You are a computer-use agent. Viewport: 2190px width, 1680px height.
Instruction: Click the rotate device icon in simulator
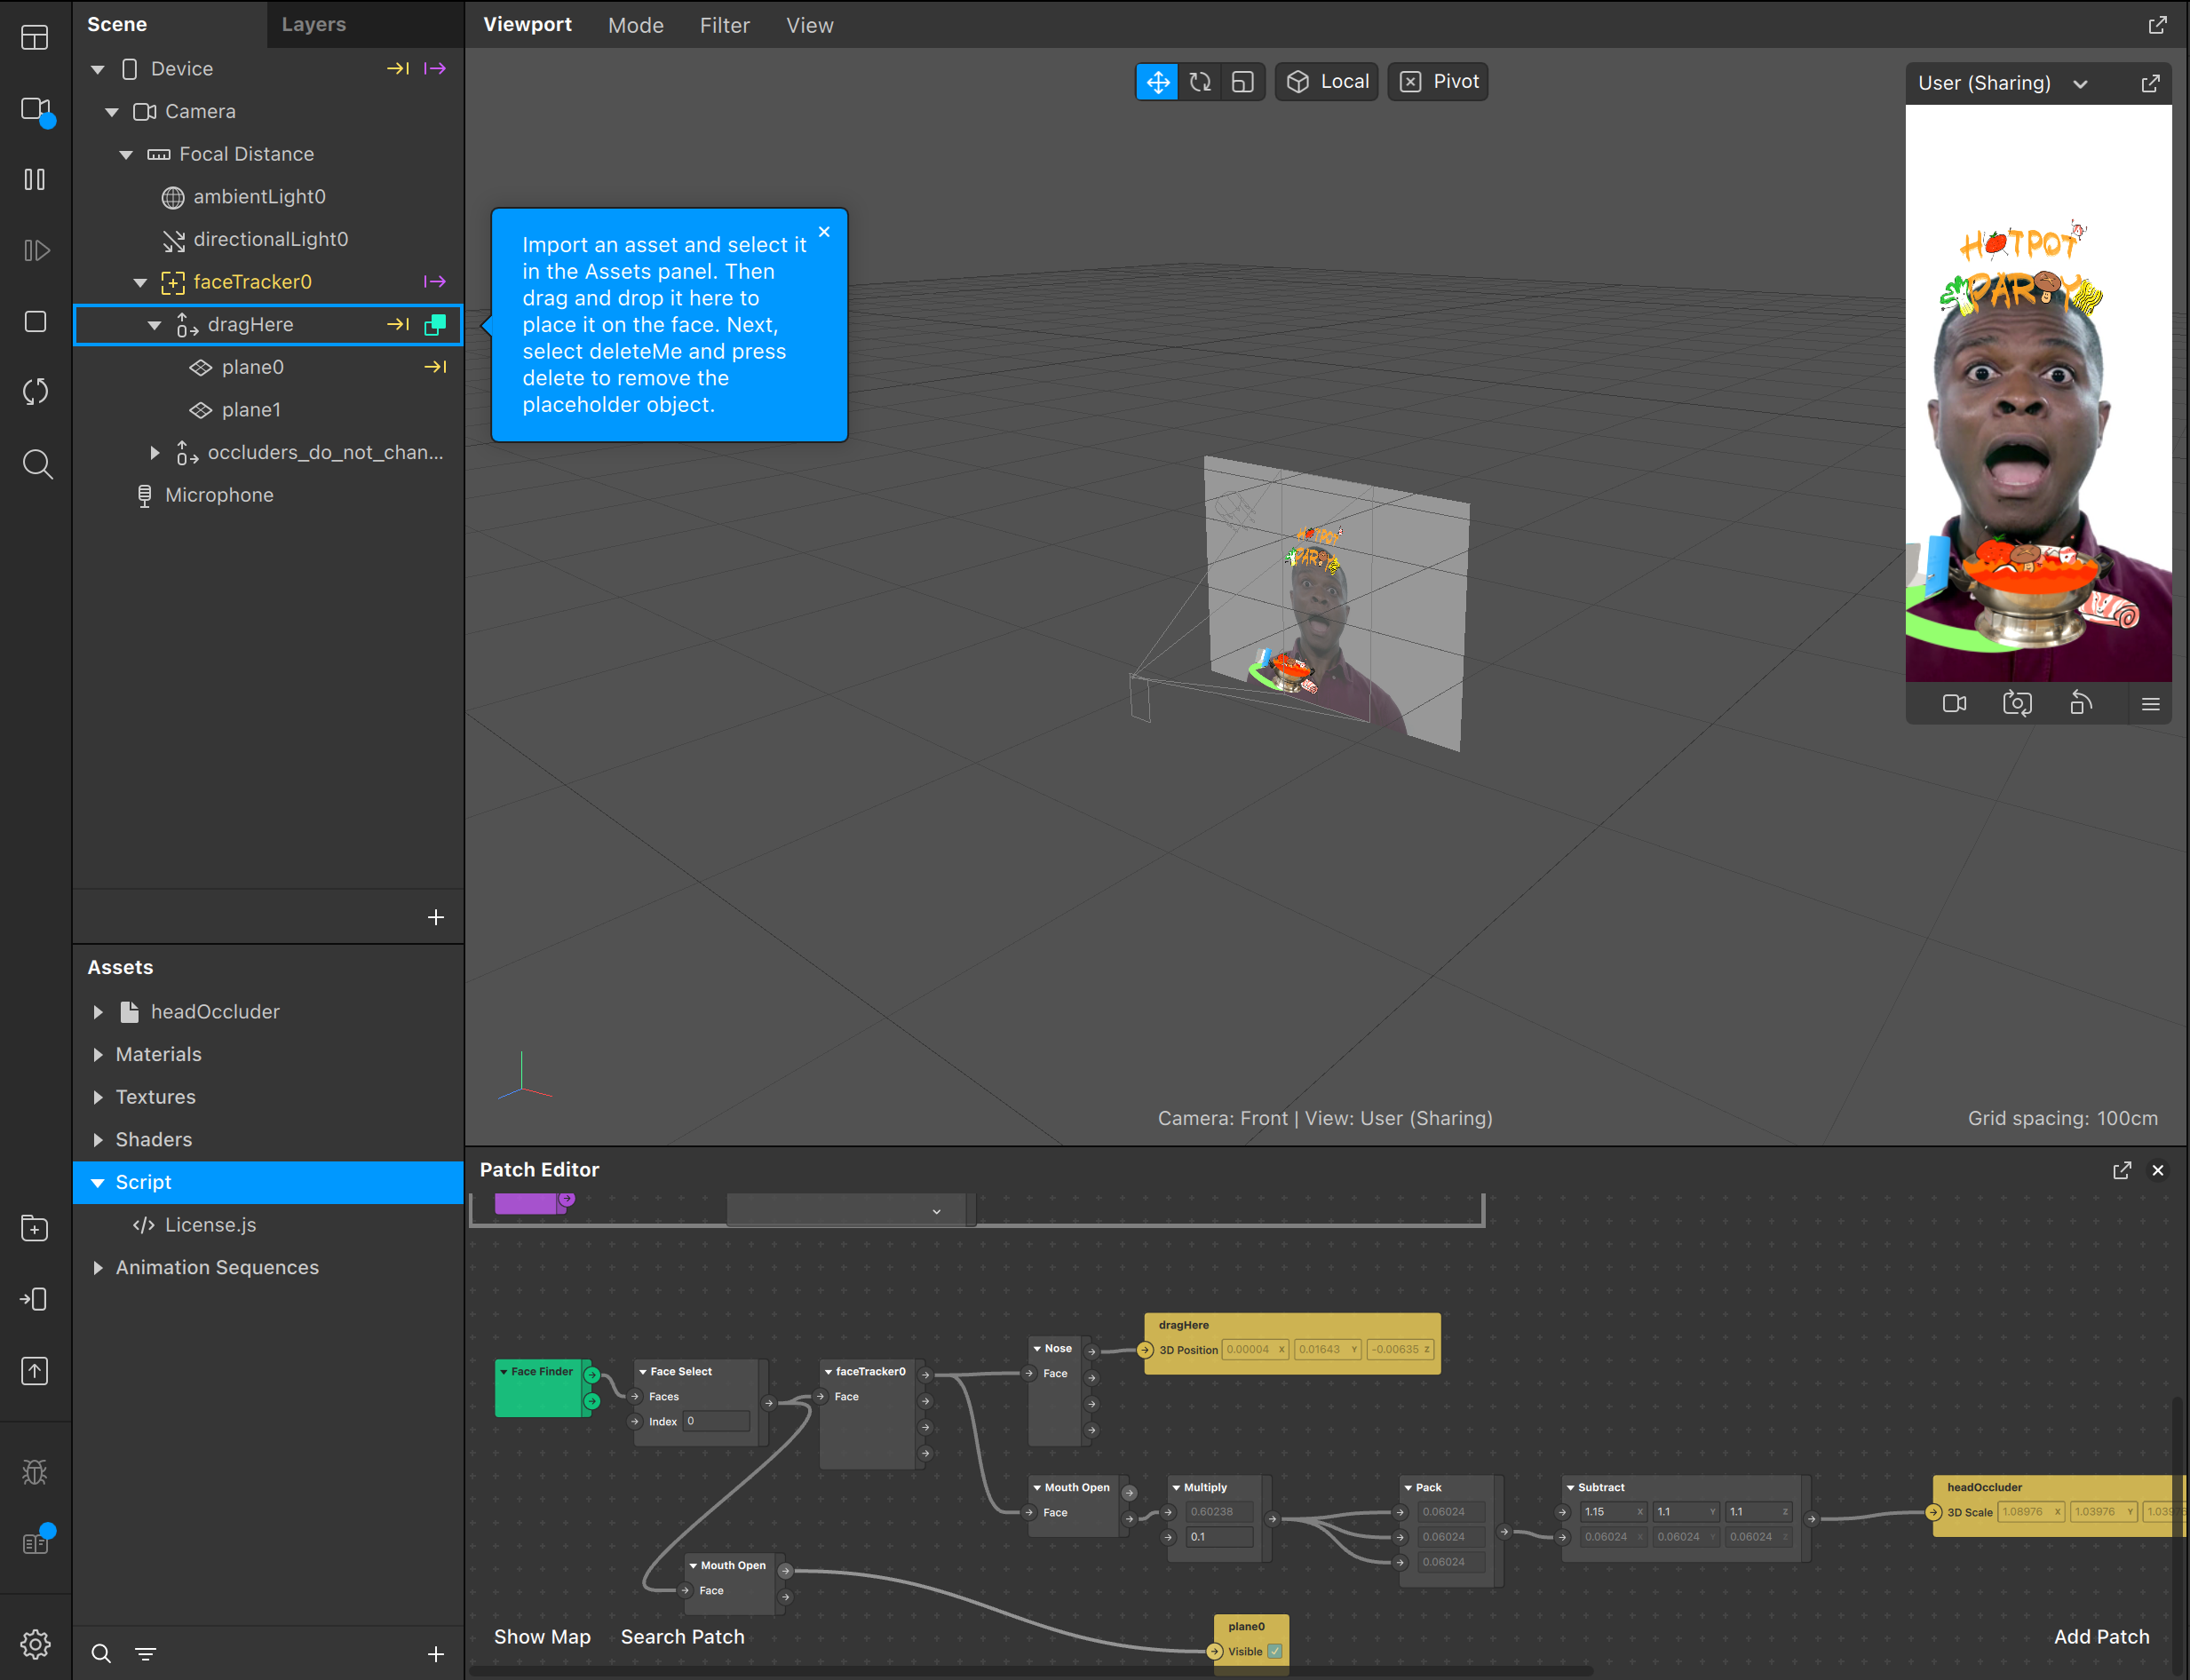tap(2081, 704)
